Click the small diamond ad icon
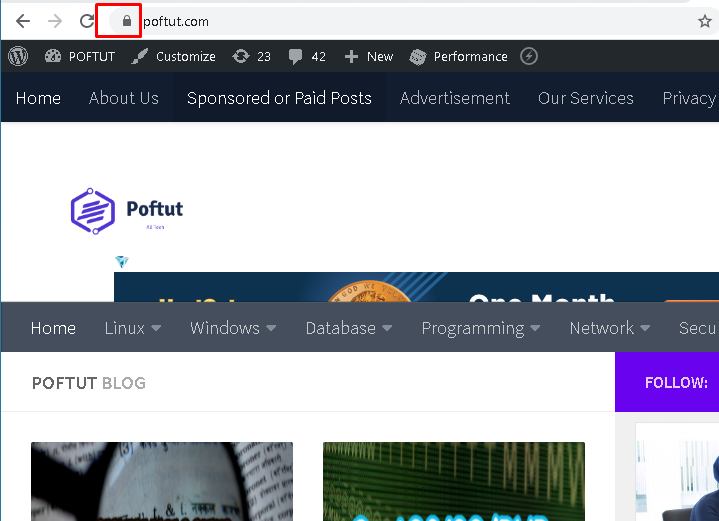 point(122,261)
